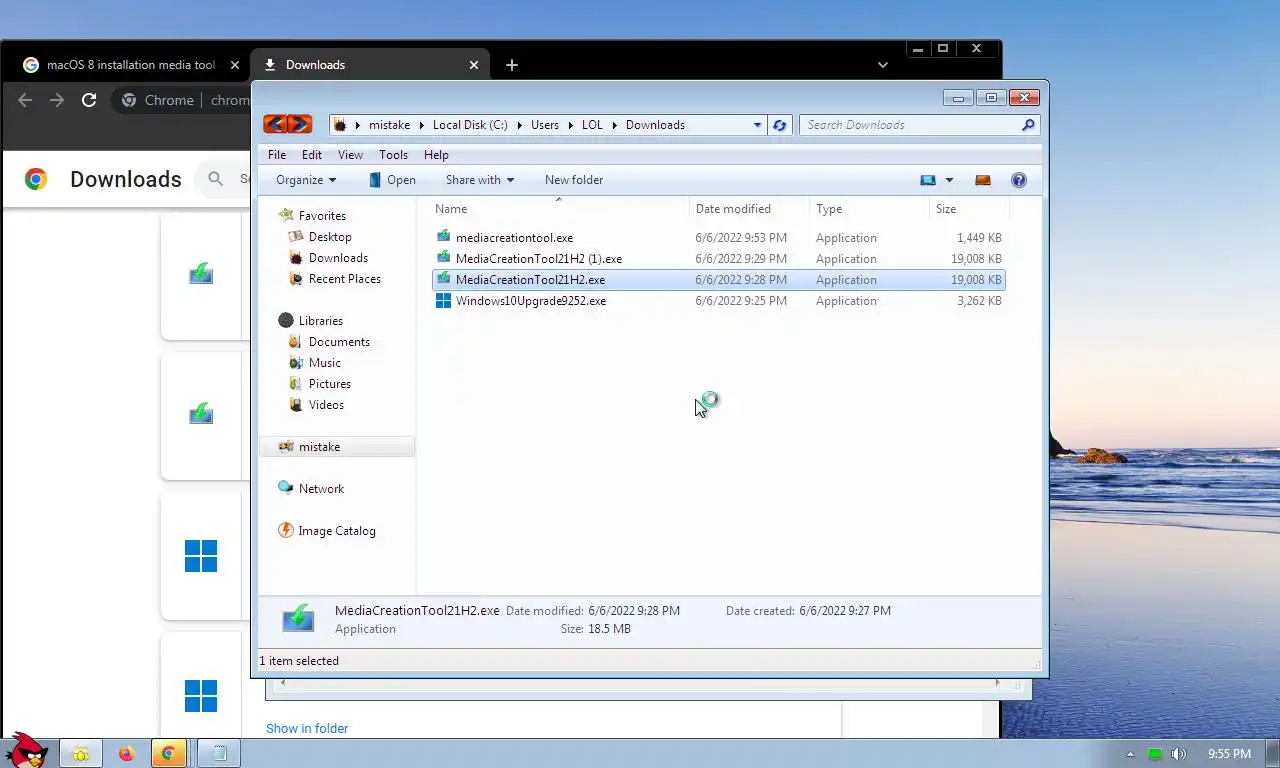Viewport: 1280px width, 768px height.
Task: Click the Open button in Explorer toolbar
Action: click(x=392, y=180)
